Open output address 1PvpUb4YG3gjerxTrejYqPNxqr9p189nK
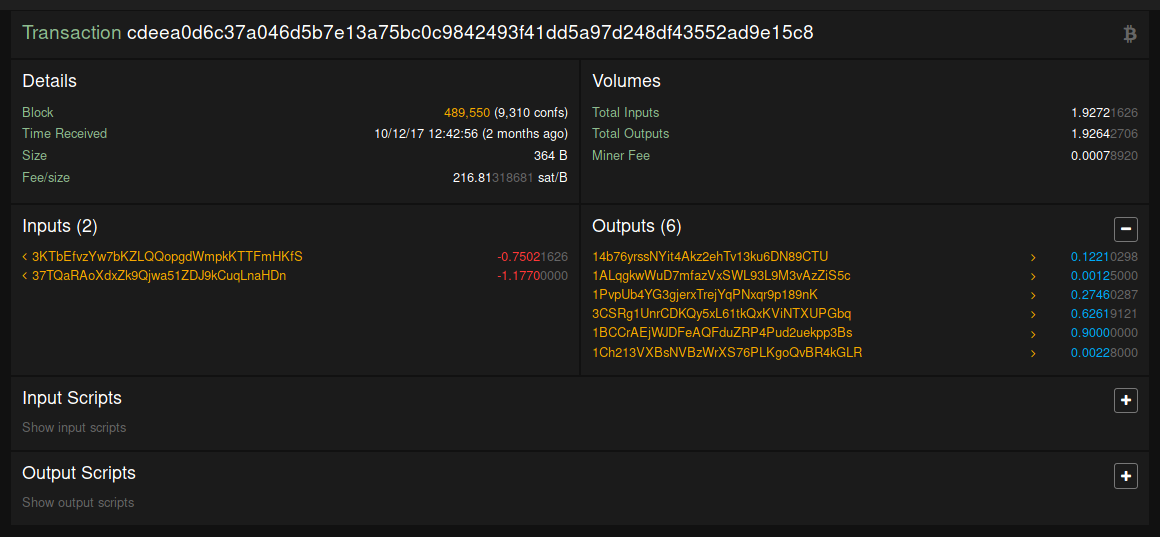This screenshot has width=1160, height=537. pos(705,295)
